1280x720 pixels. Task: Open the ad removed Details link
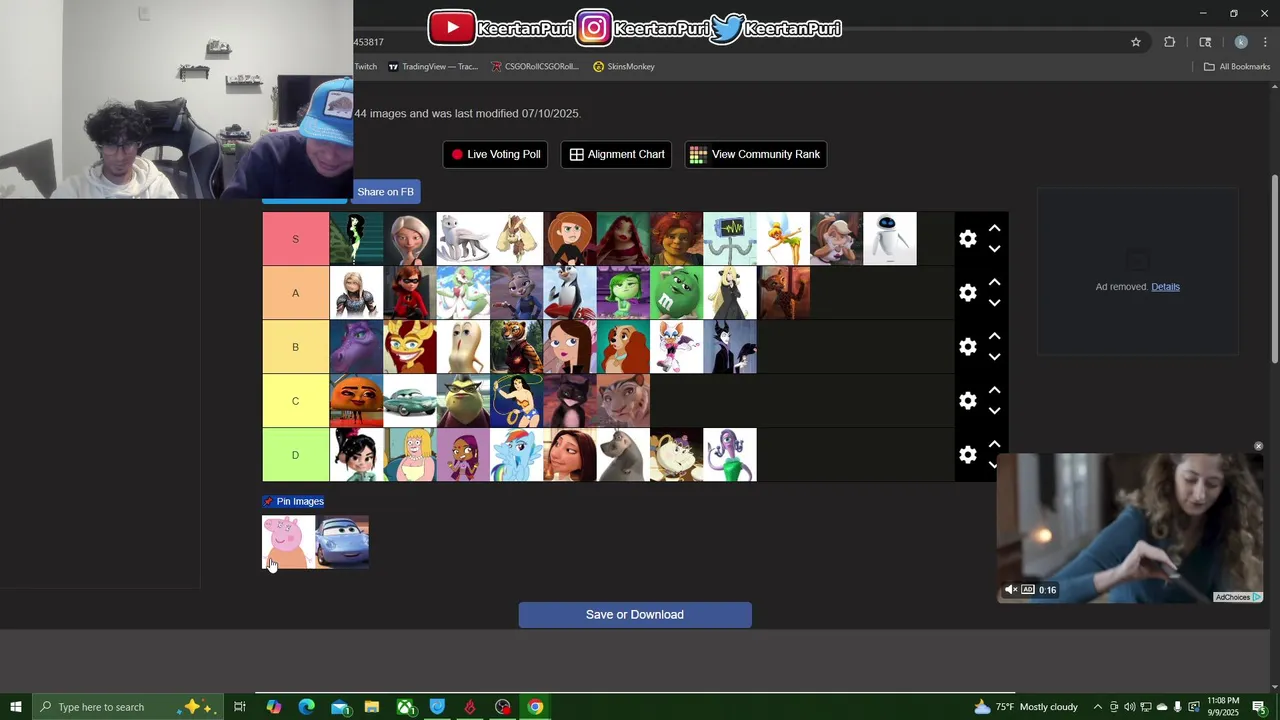click(x=1165, y=287)
